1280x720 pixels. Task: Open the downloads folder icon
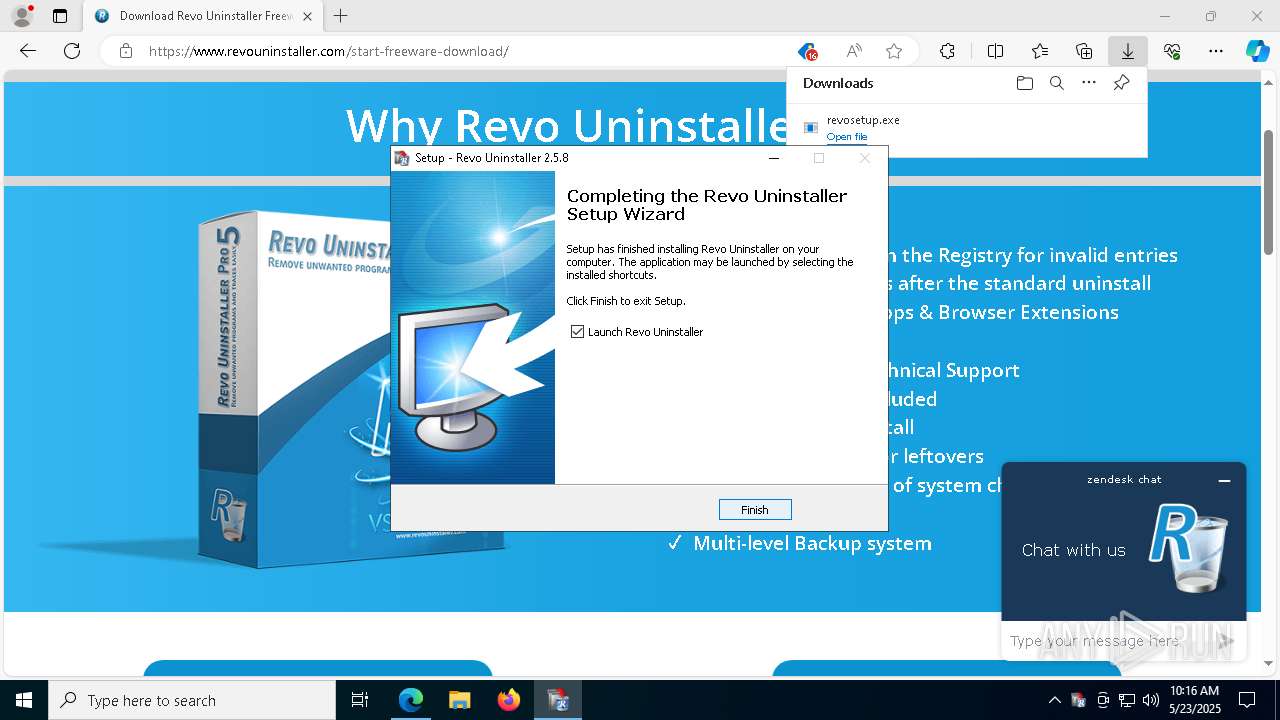coord(1024,83)
